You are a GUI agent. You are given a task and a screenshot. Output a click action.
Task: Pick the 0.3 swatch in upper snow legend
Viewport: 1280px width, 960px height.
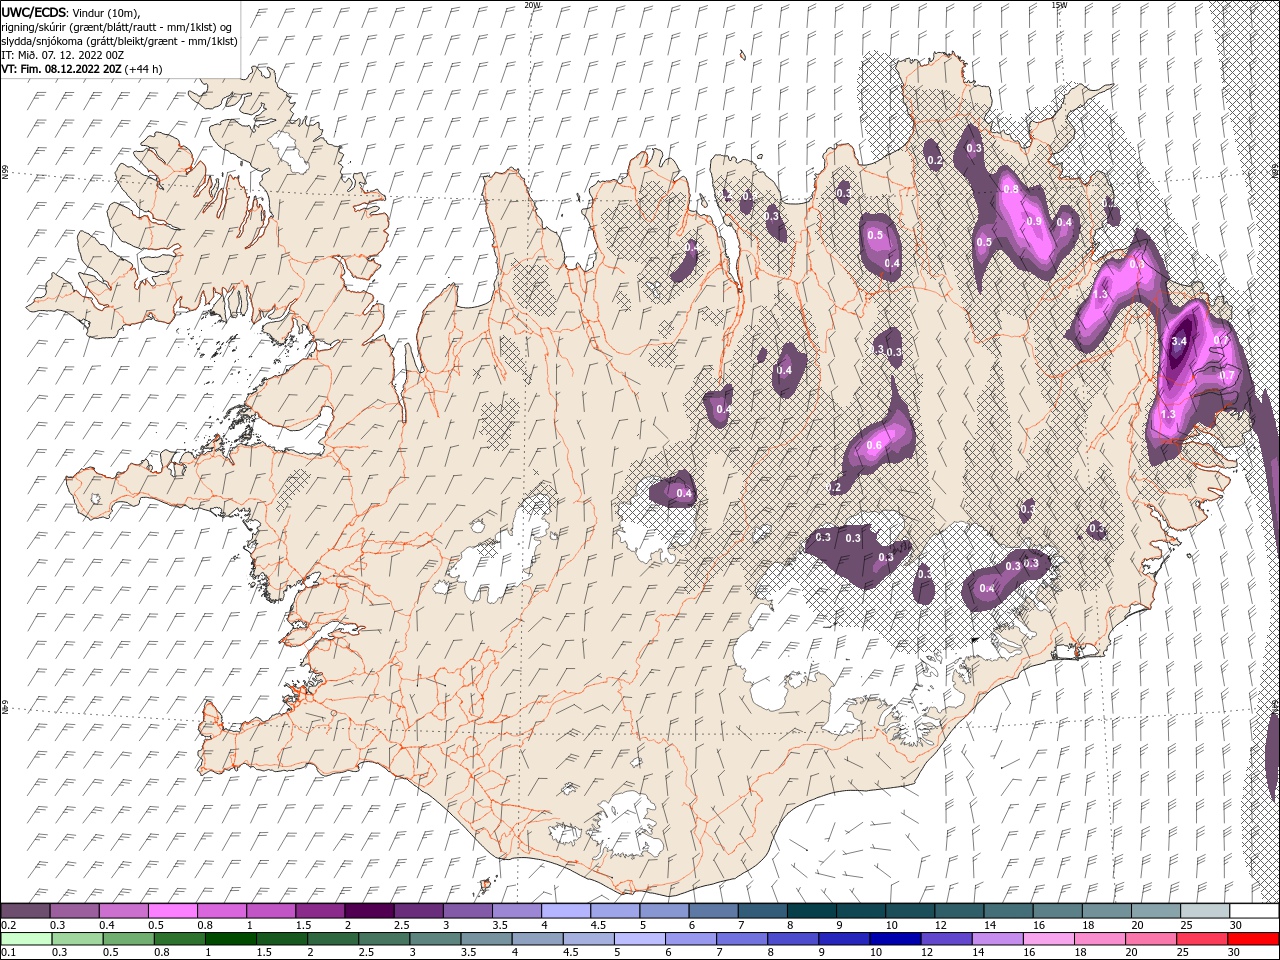click(x=74, y=911)
